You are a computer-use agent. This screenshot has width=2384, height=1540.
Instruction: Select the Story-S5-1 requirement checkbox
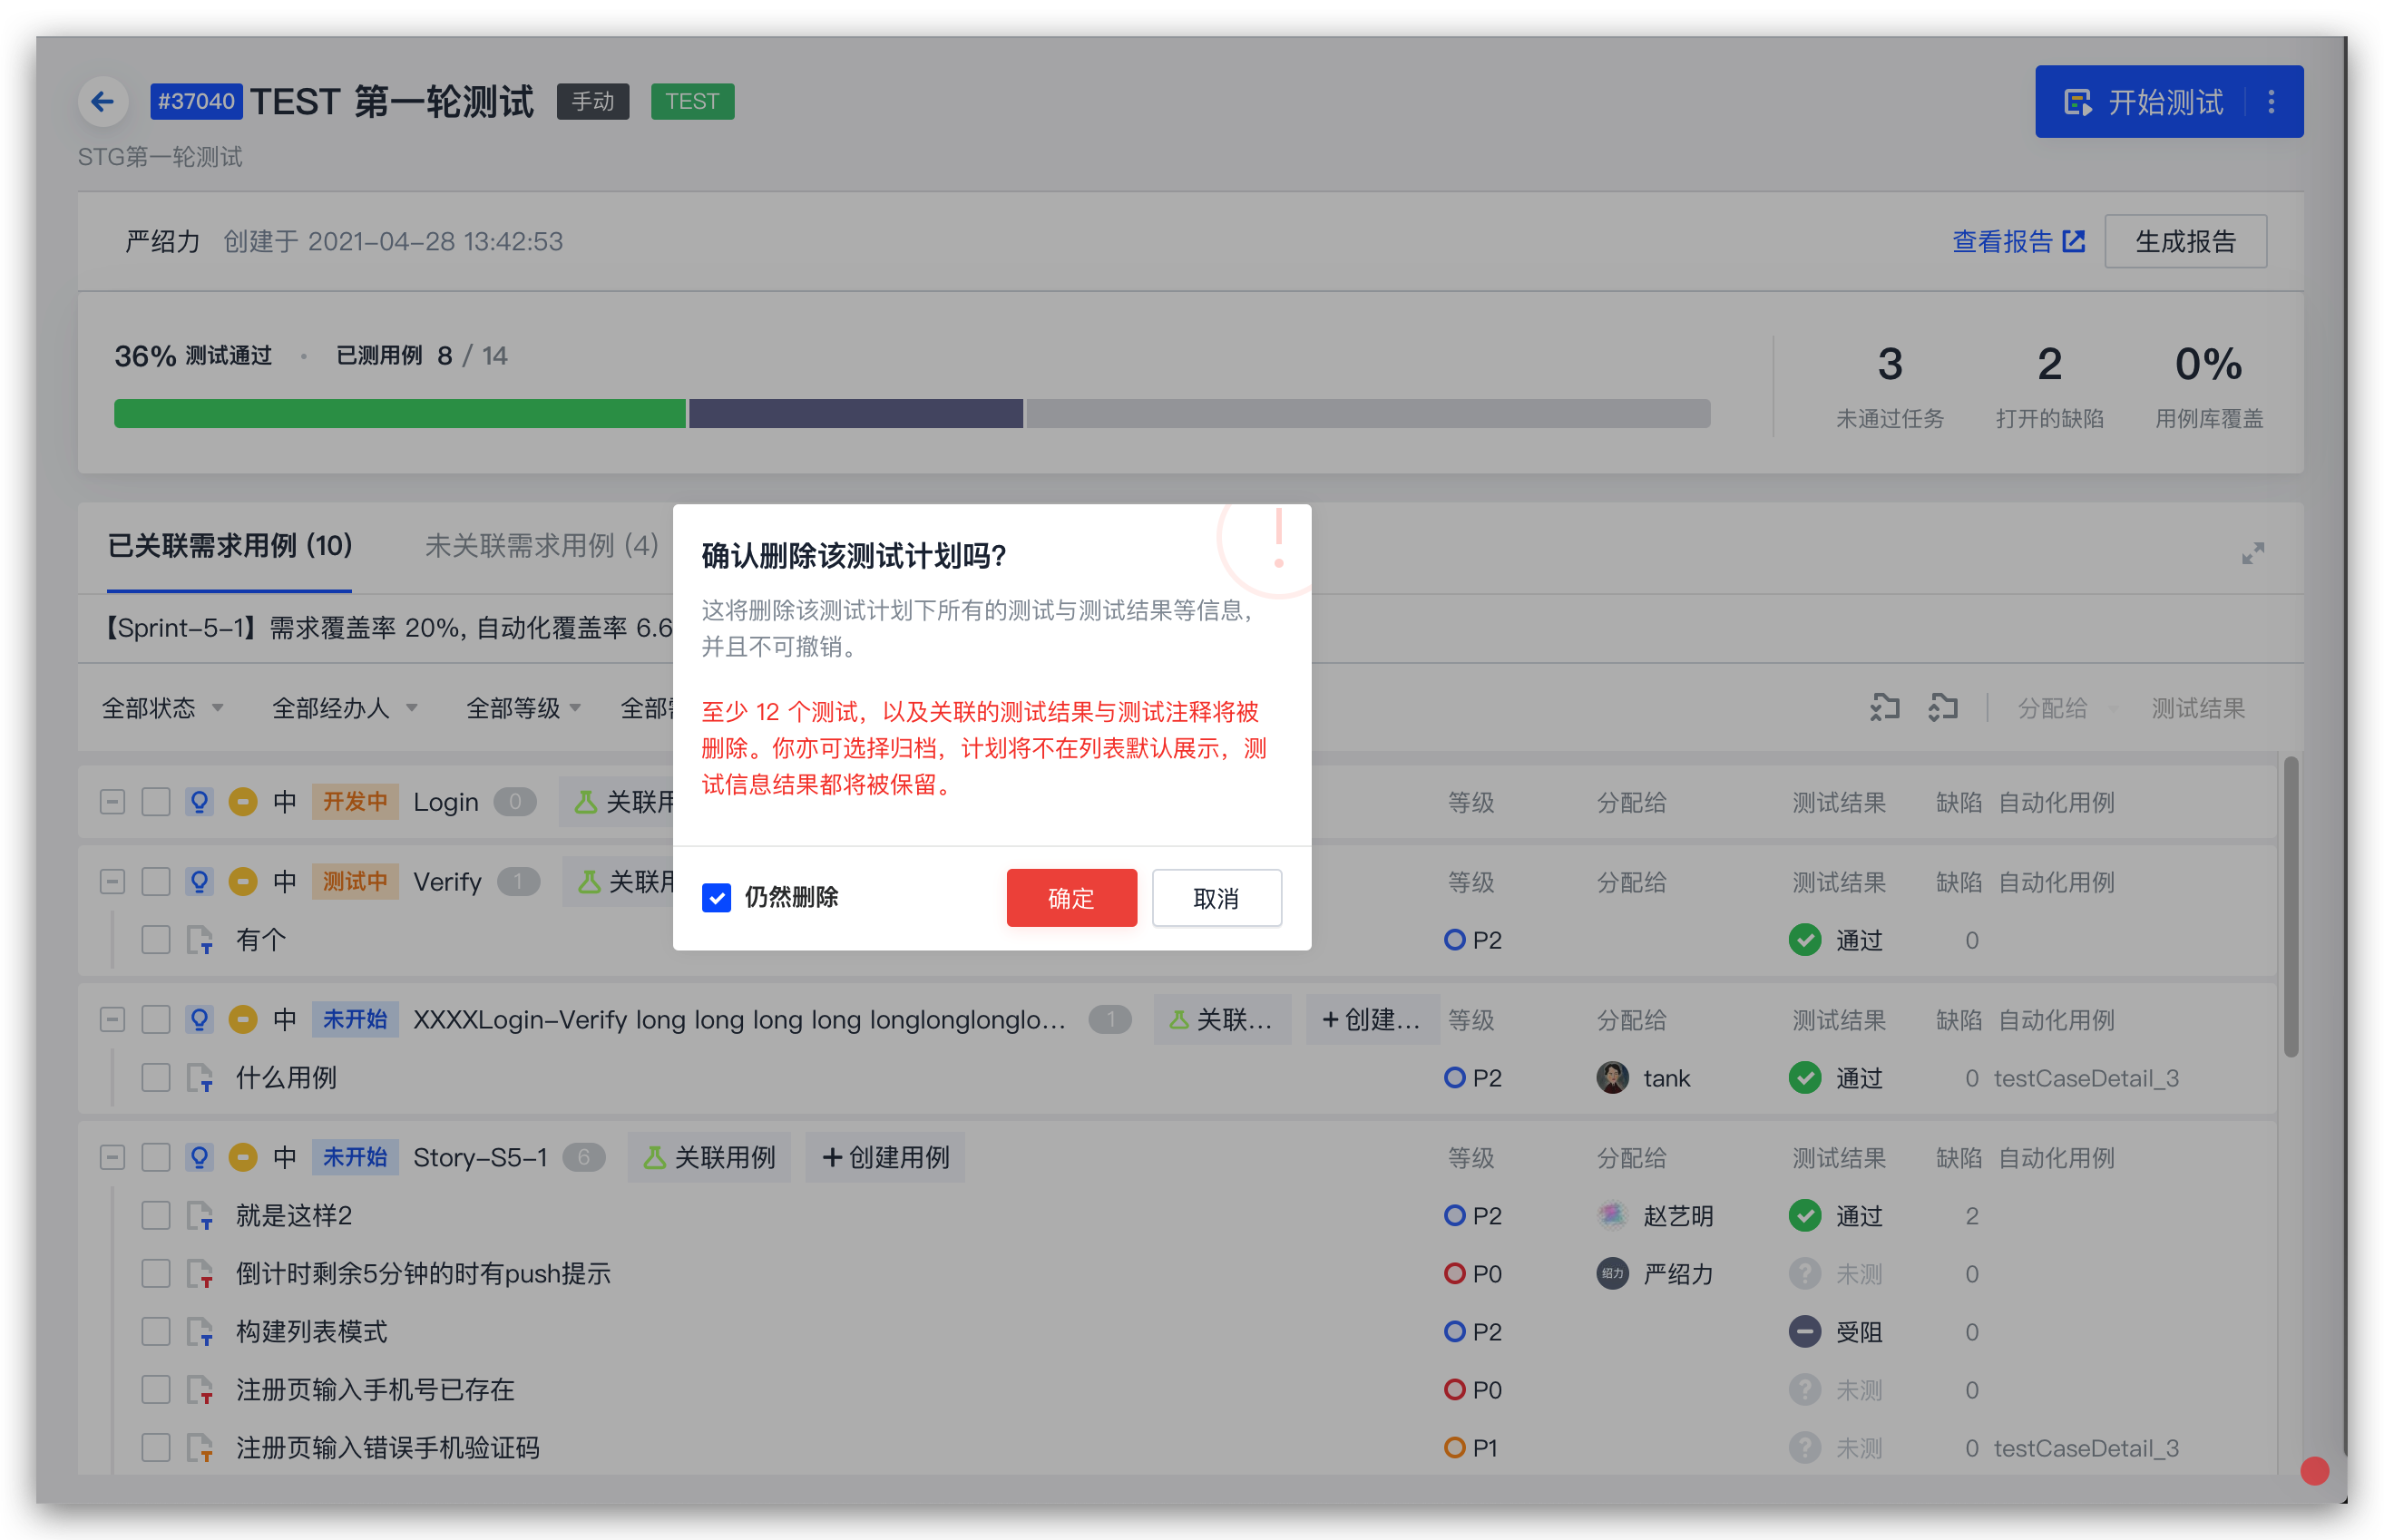pos(156,1158)
